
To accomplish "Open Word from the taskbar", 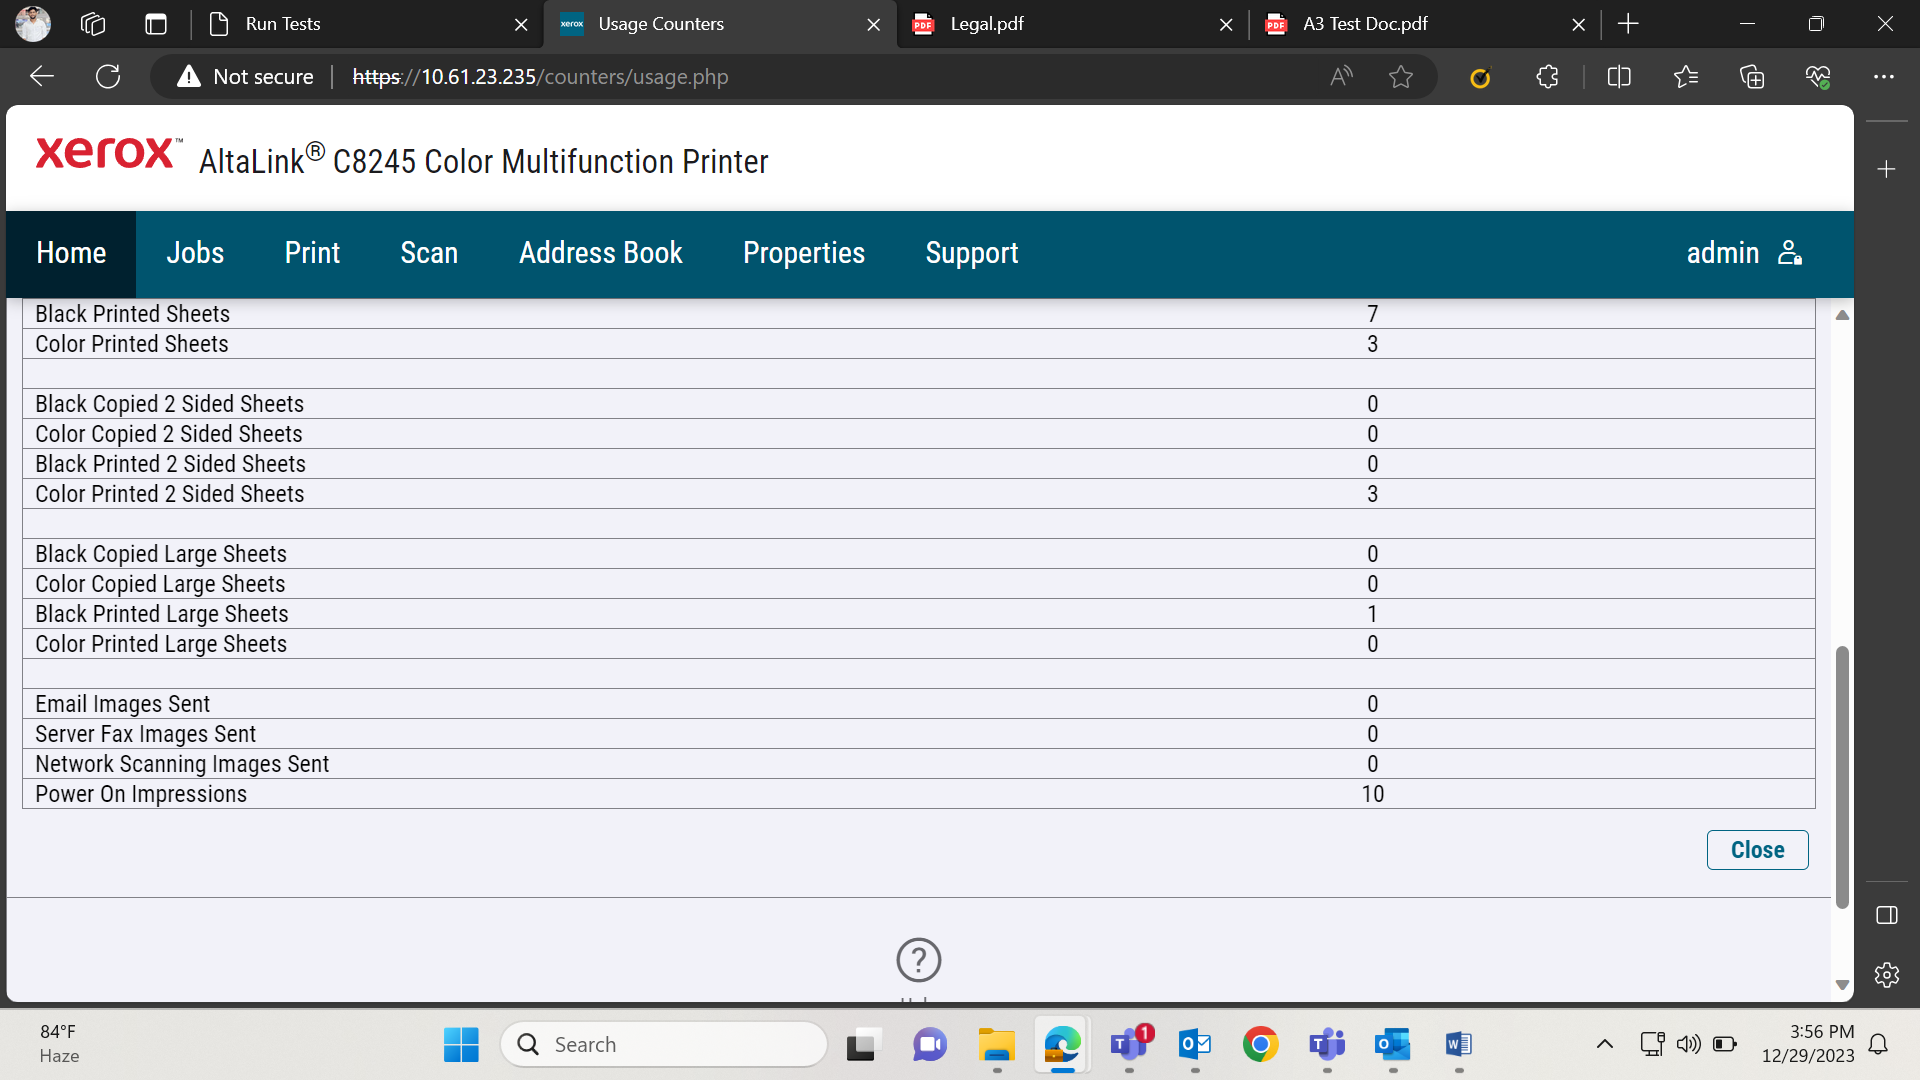I will (1458, 1045).
